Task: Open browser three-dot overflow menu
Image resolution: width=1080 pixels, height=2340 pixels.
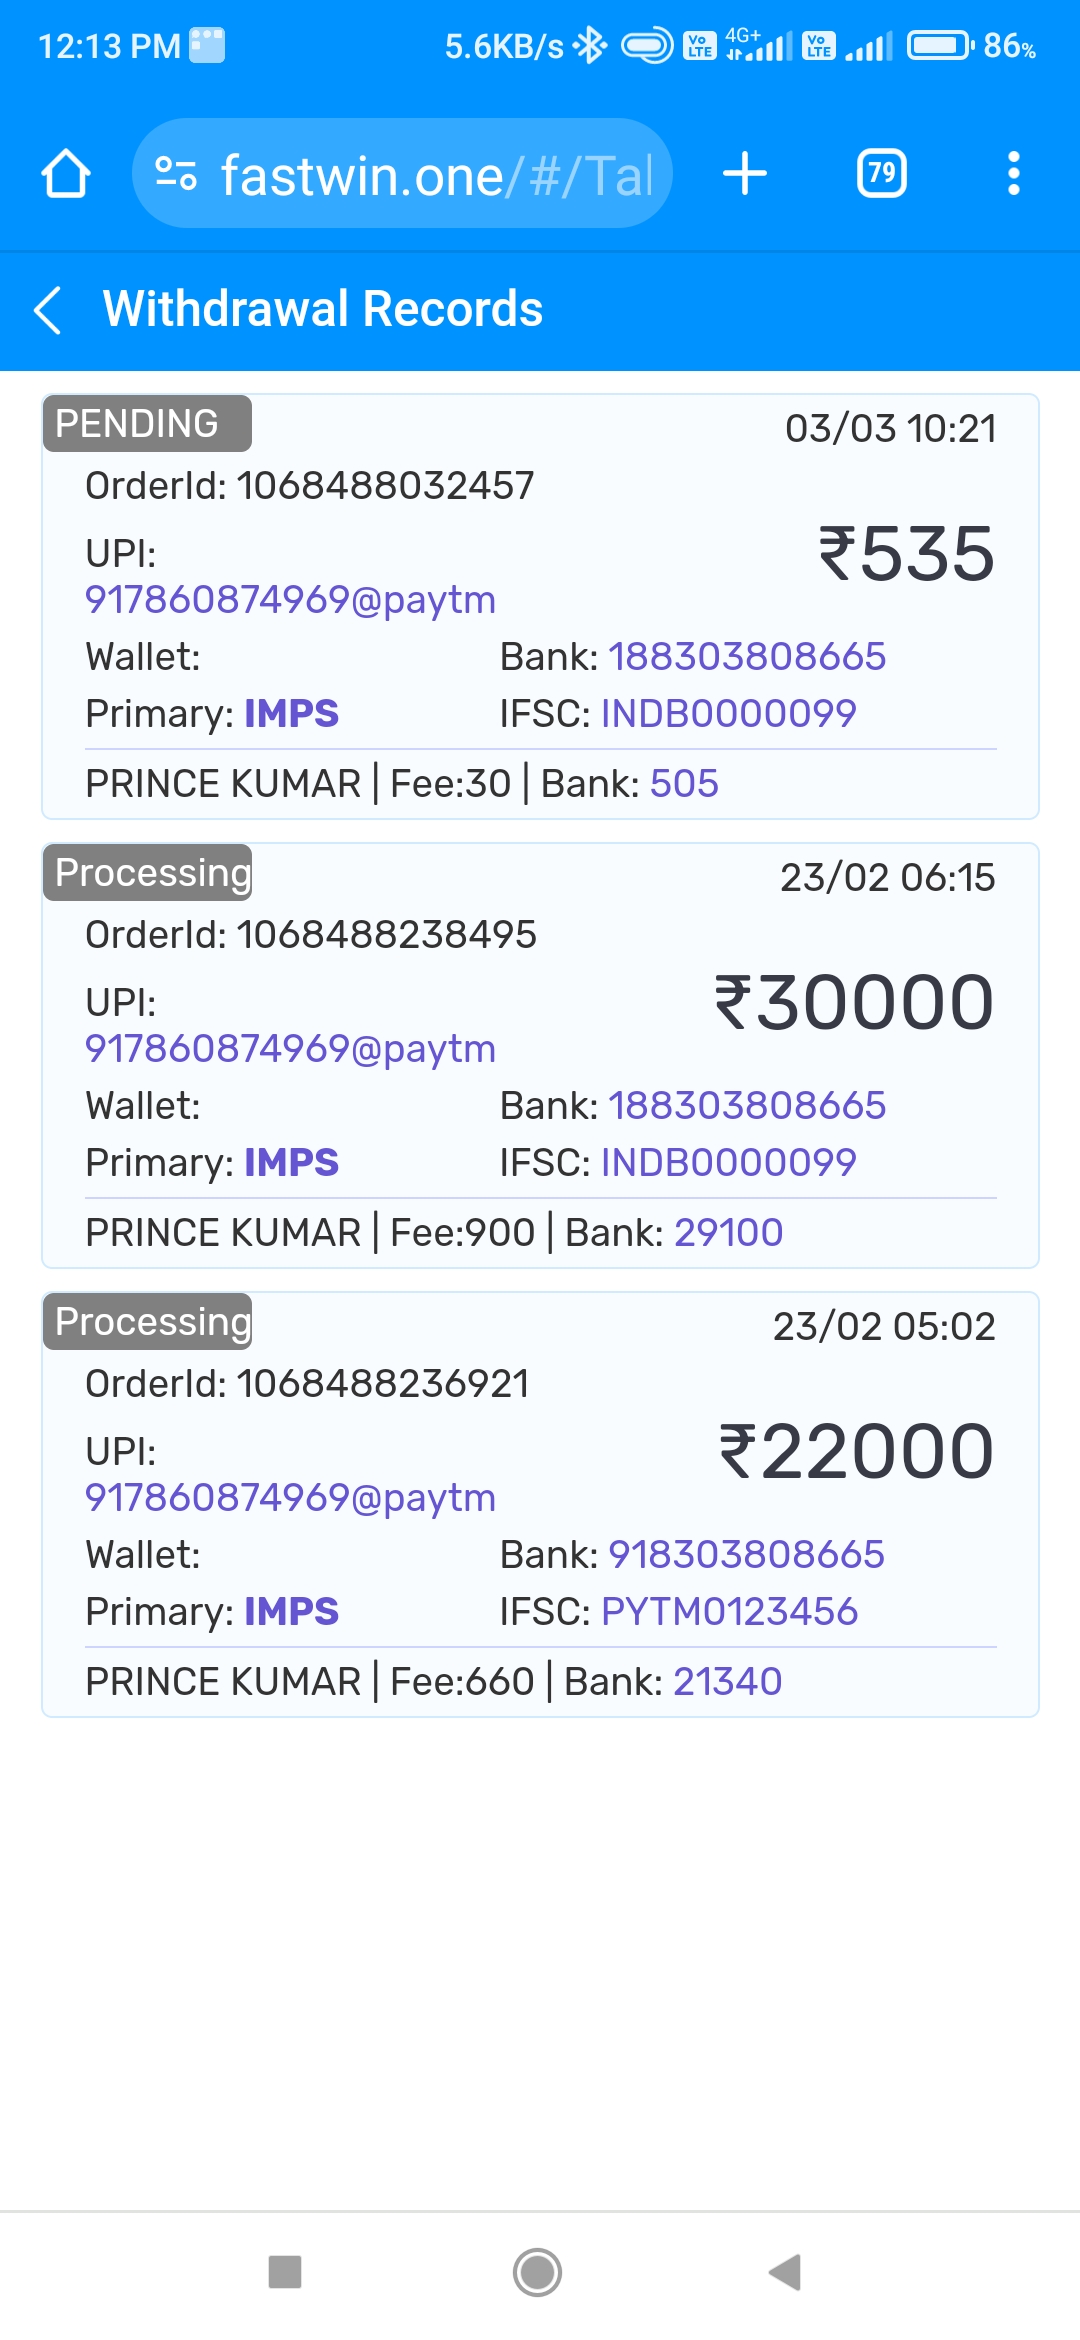Action: click(1013, 174)
